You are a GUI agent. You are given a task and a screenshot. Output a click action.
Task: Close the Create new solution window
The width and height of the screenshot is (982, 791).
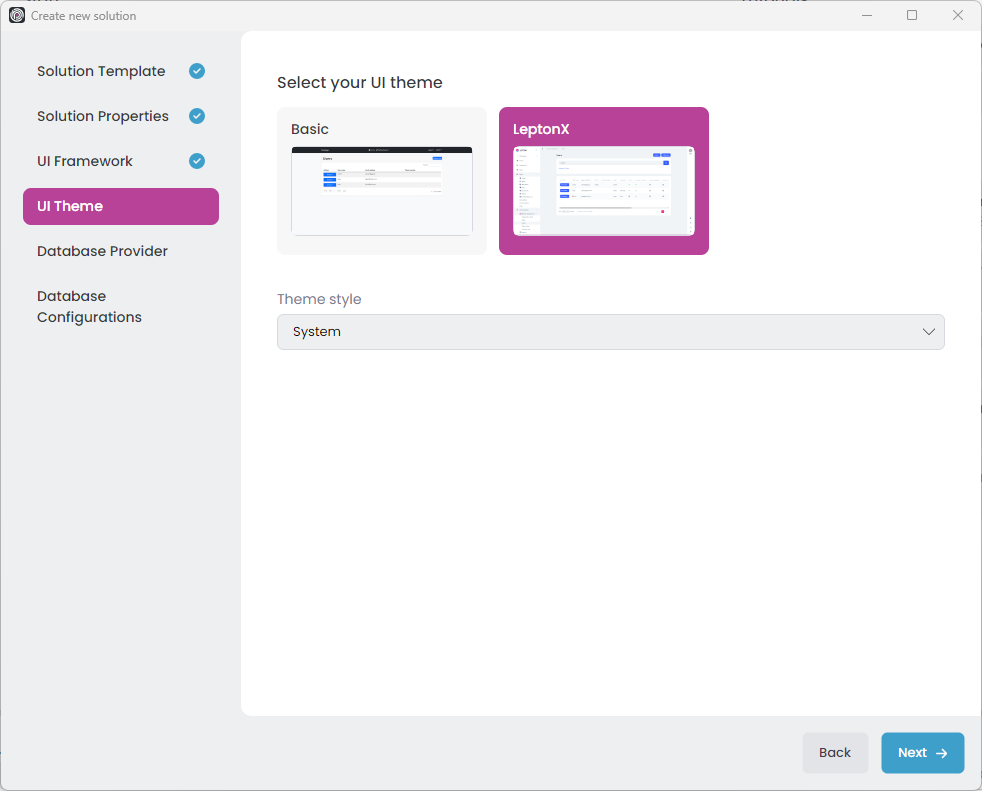pyautogui.click(x=958, y=16)
